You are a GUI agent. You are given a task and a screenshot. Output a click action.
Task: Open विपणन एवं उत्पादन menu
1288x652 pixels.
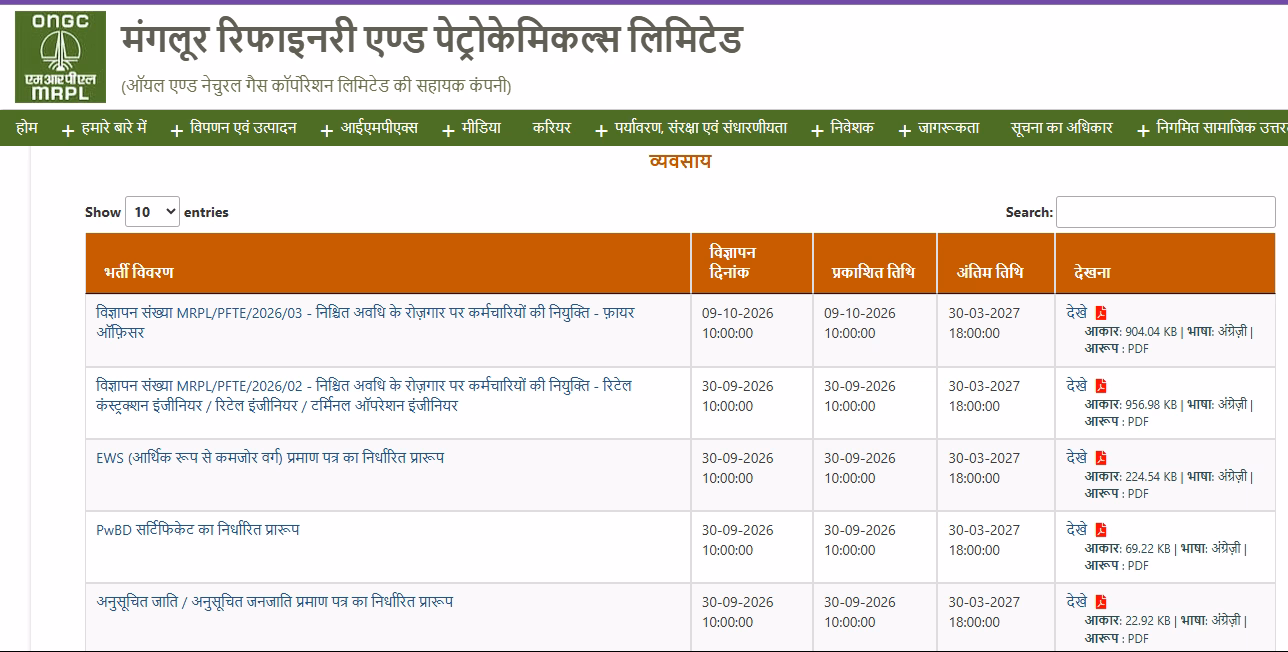pos(243,128)
